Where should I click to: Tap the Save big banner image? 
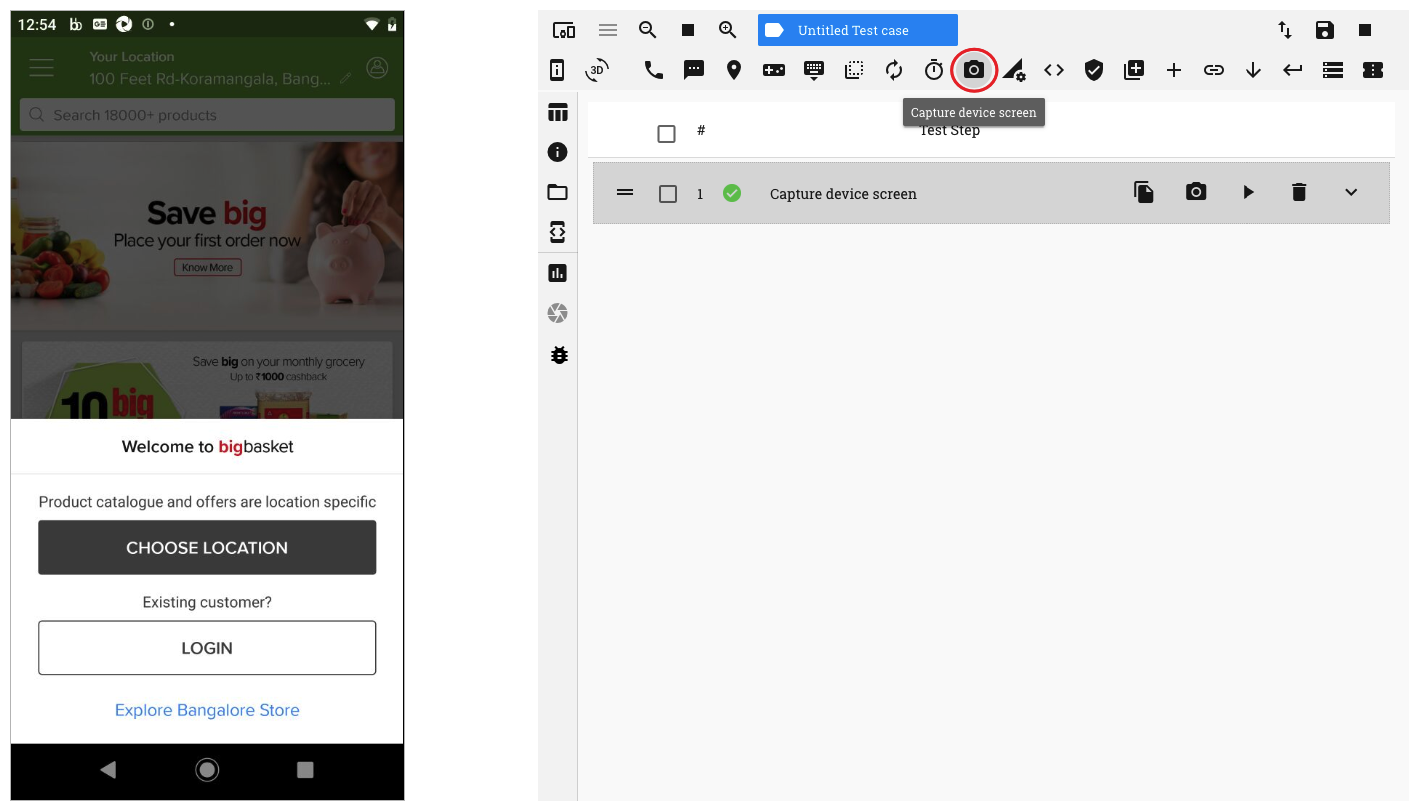(x=207, y=236)
